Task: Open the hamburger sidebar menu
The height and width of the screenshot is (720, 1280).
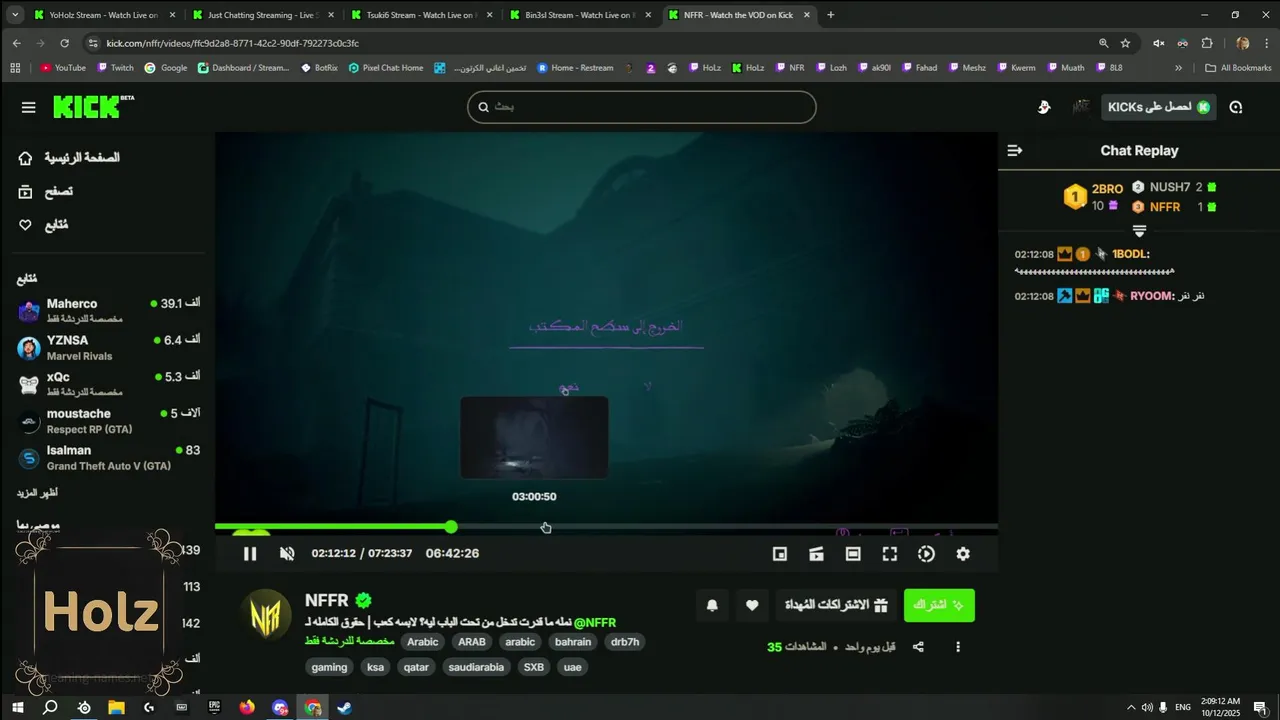Action: tap(28, 107)
